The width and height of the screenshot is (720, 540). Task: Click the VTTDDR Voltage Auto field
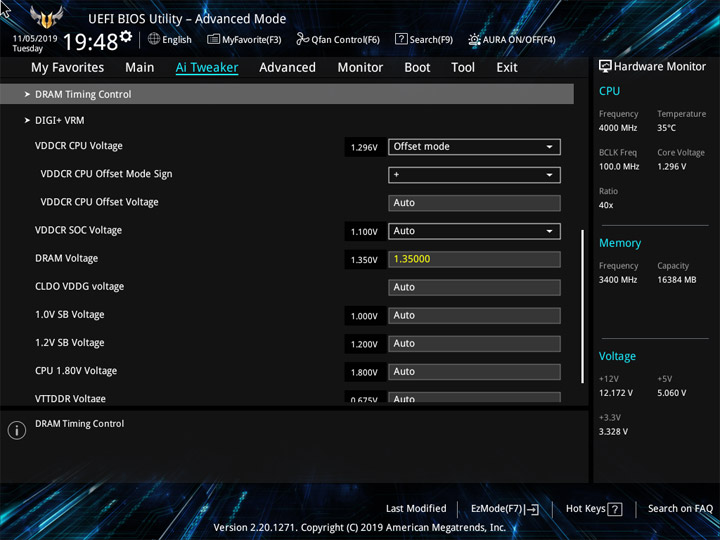tap(474, 398)
